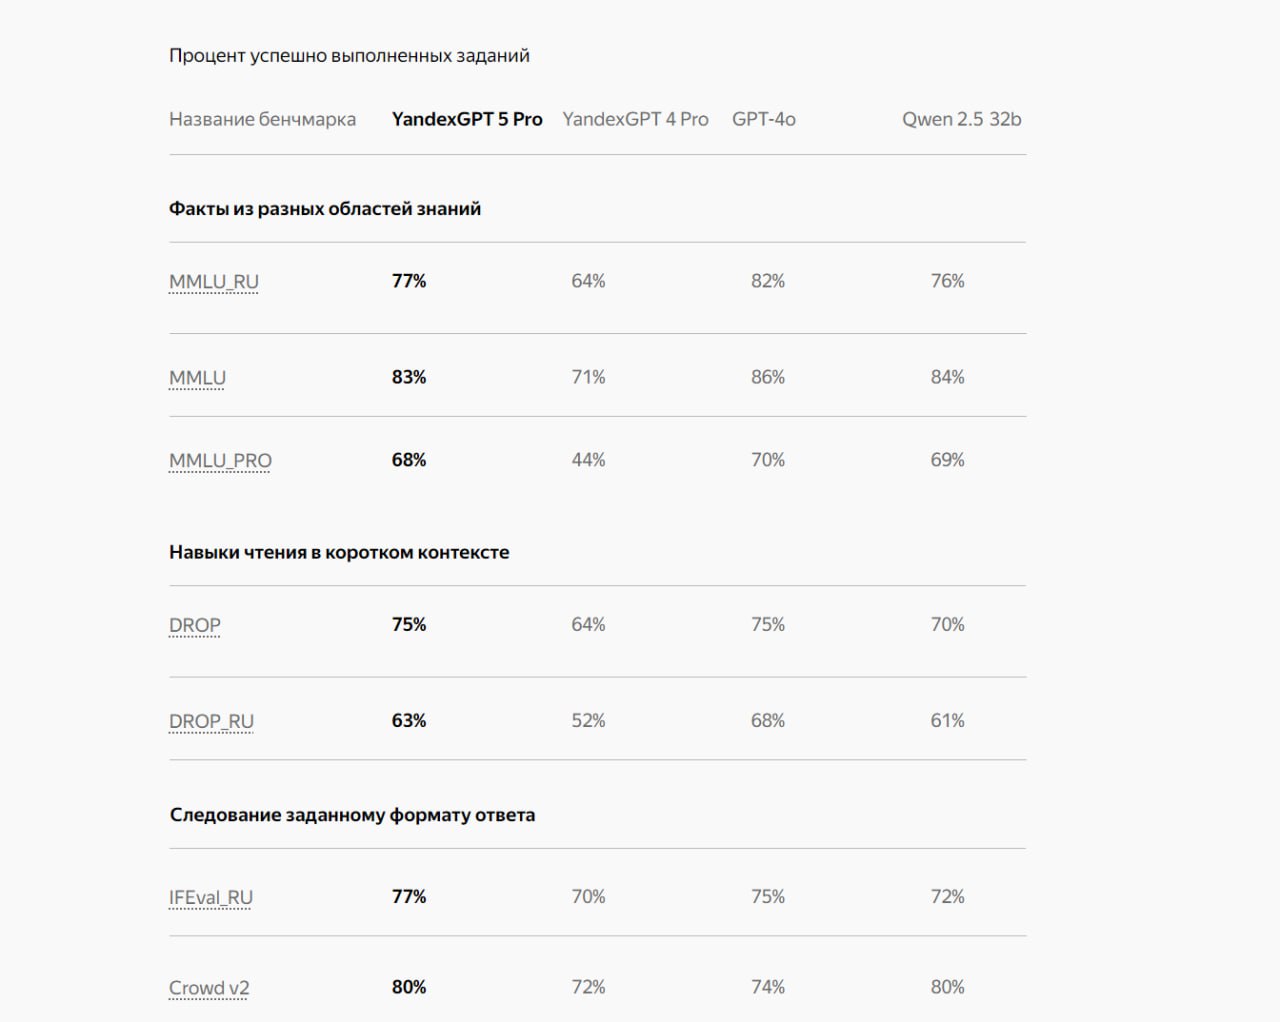Screen dimensions: 1280x1022
Task: Click the 'Навыки чтения в коротком контексте' heading
Action: pyautogui.click(x=339, y=552)
